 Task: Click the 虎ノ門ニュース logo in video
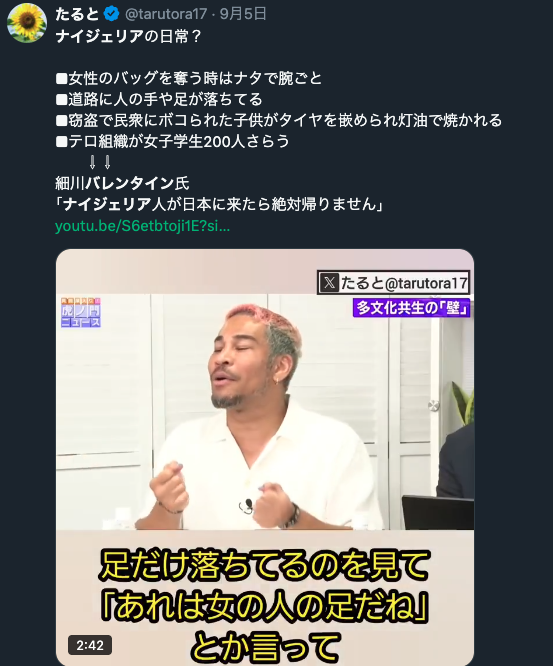click(x=81, y=312)
